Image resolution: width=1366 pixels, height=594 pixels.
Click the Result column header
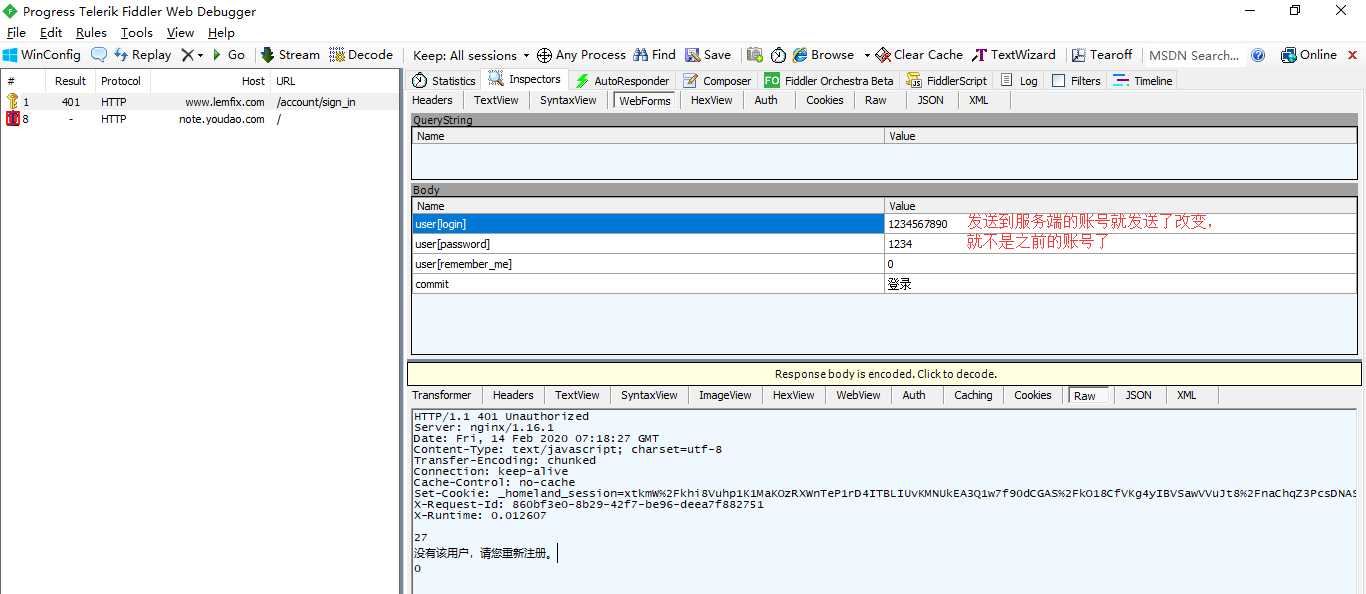click(70, 81)
